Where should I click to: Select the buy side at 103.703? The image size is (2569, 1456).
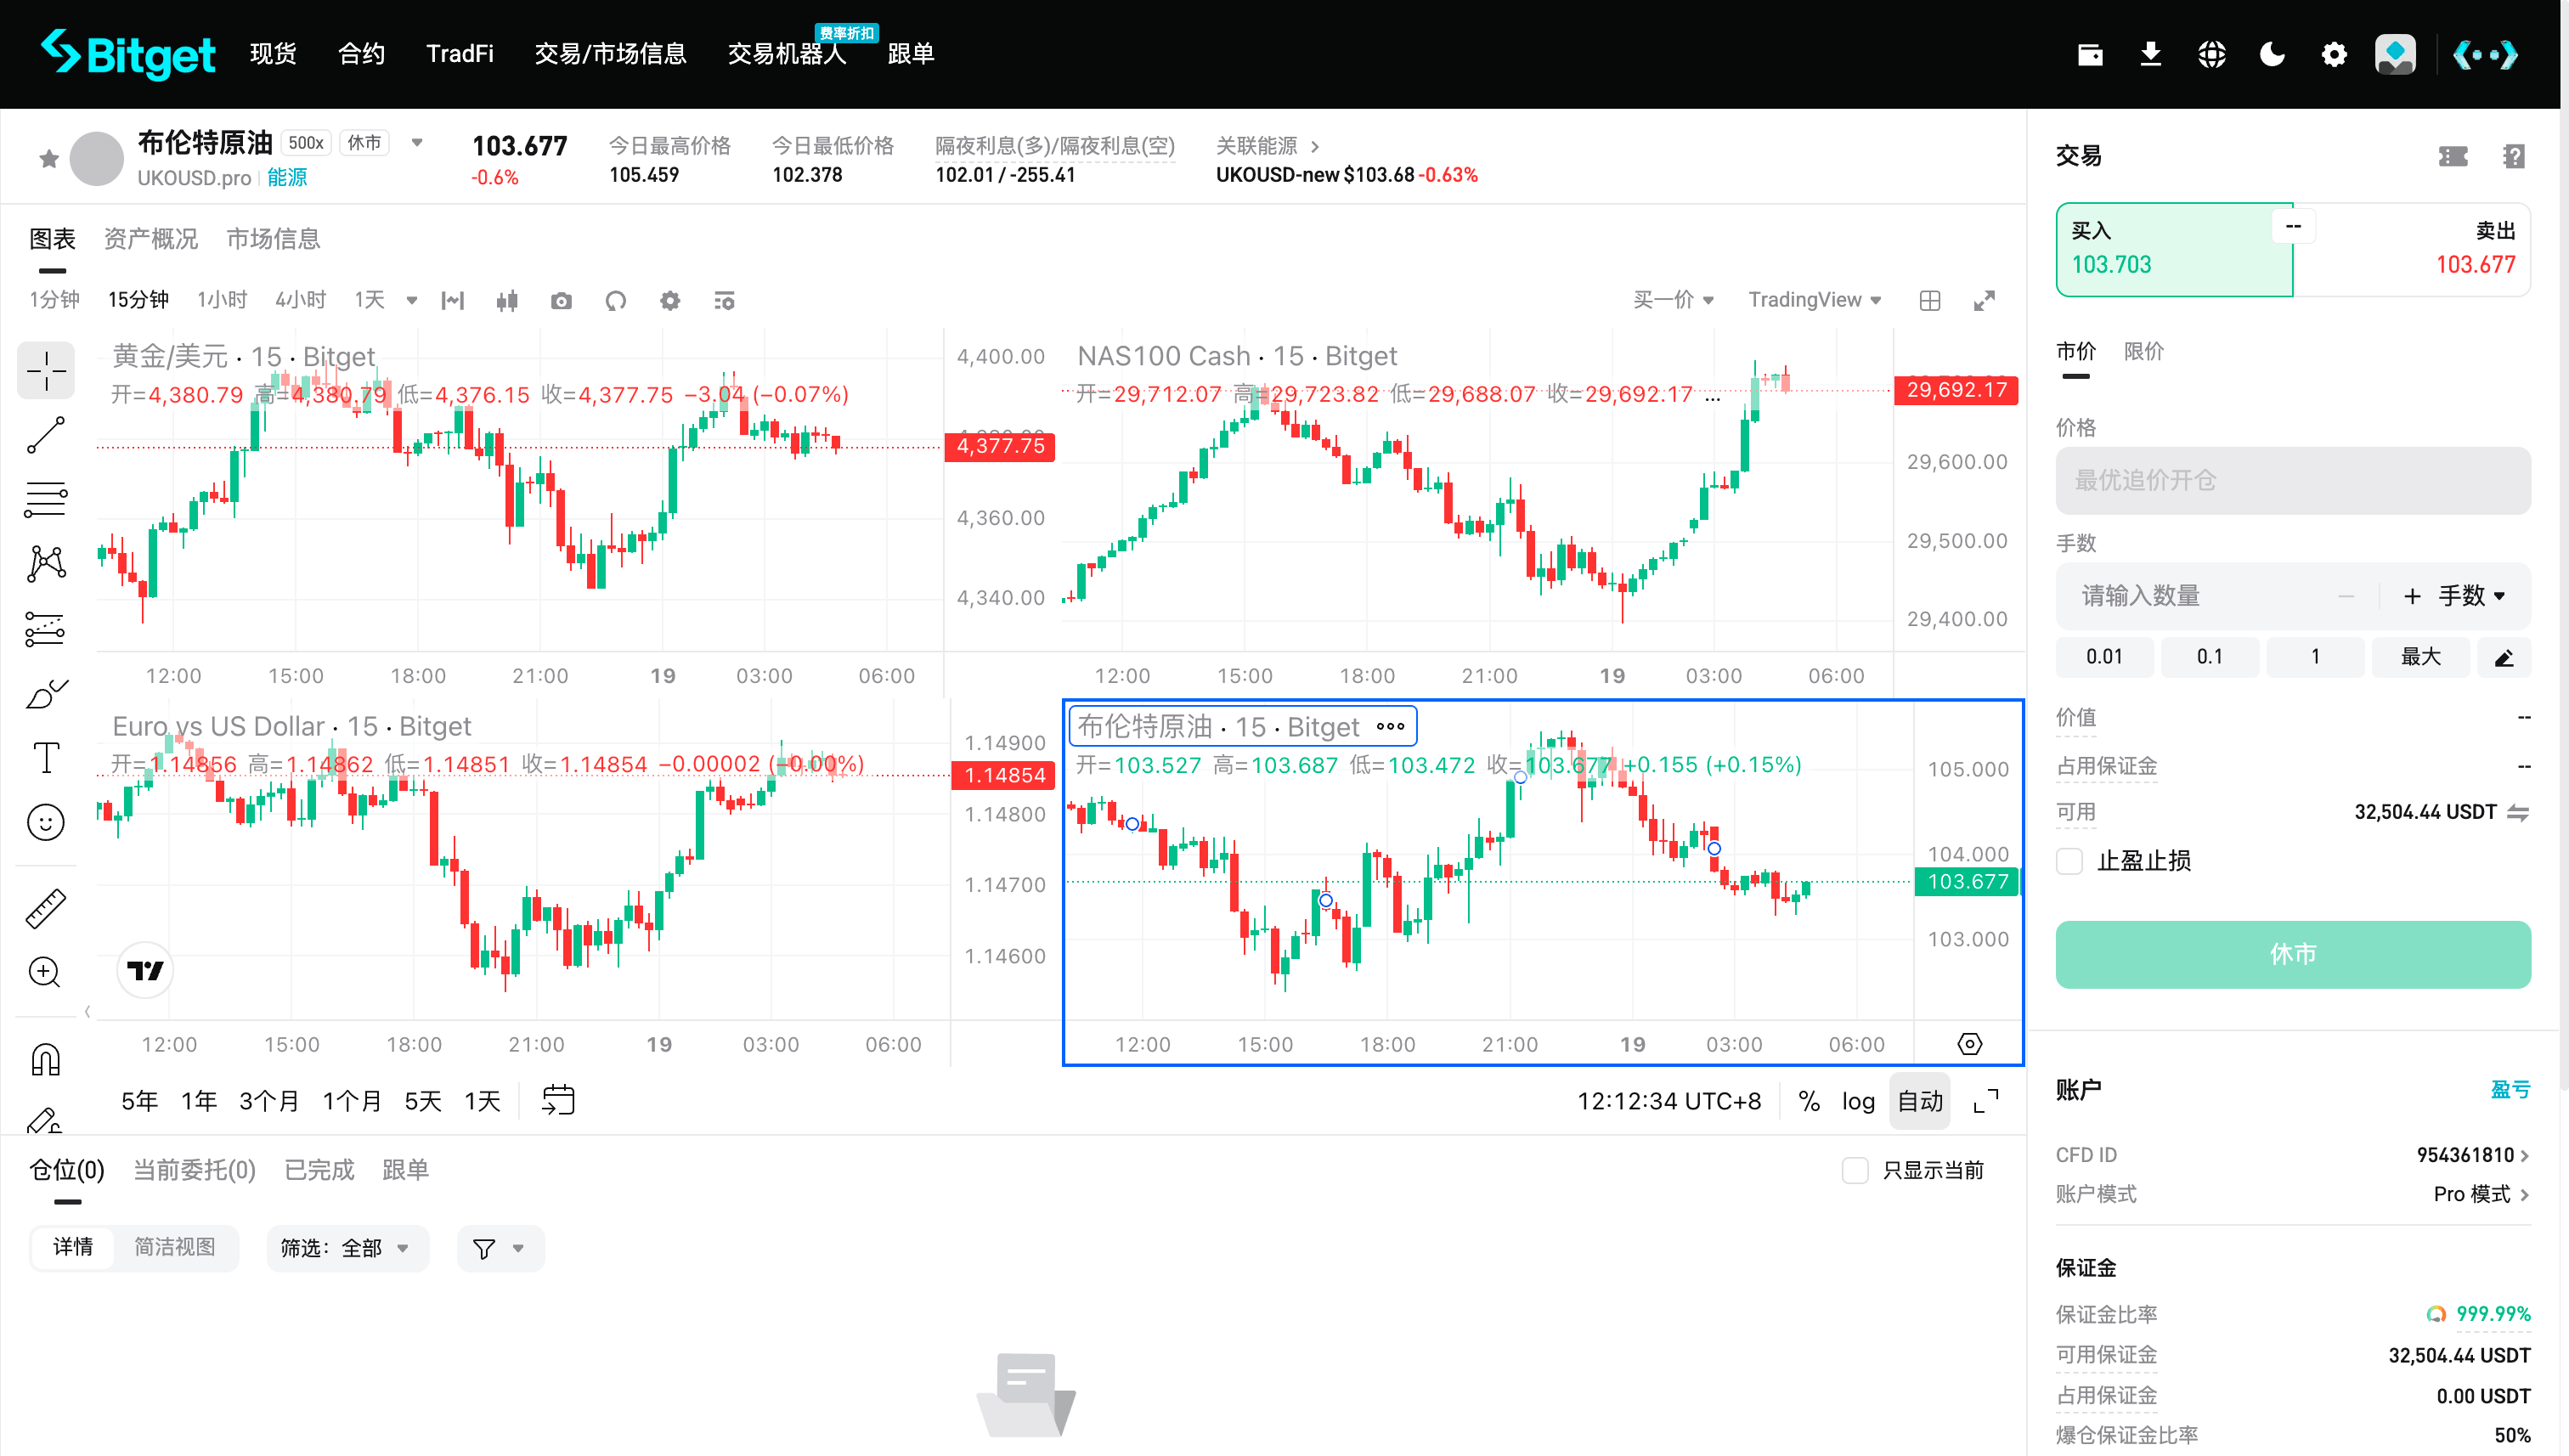click(2174, 249)
